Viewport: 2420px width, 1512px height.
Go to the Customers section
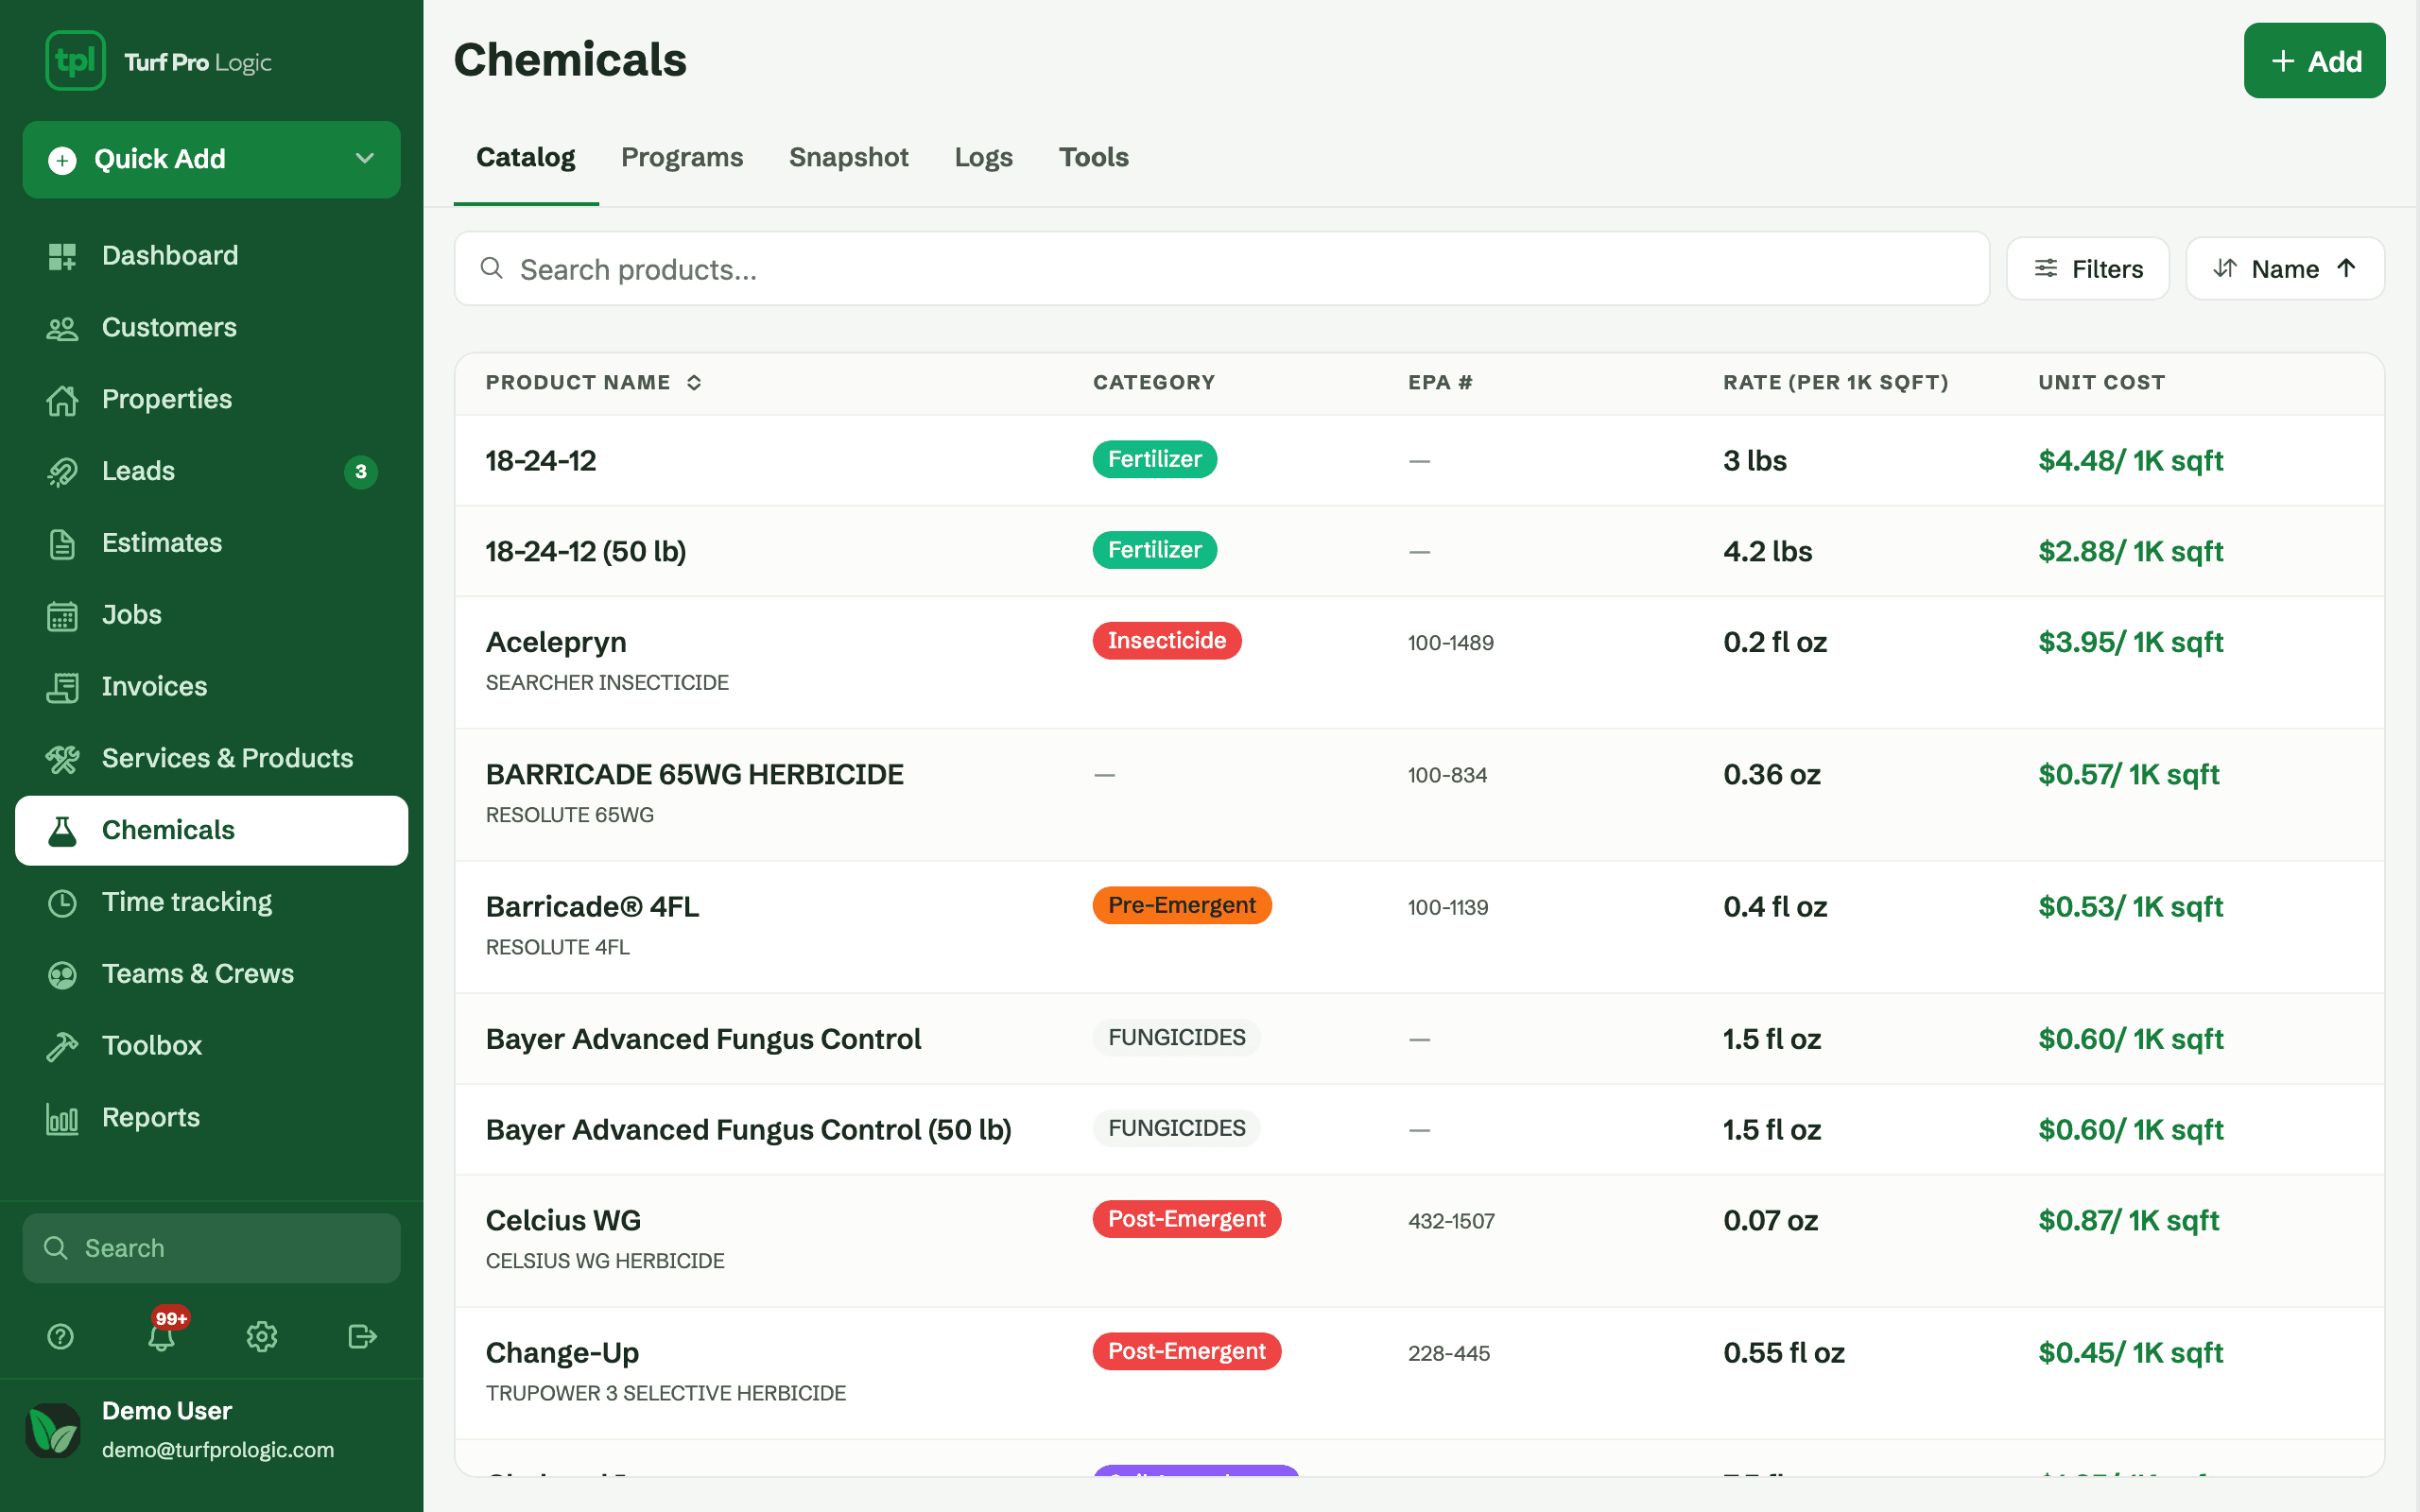[211, 328]
